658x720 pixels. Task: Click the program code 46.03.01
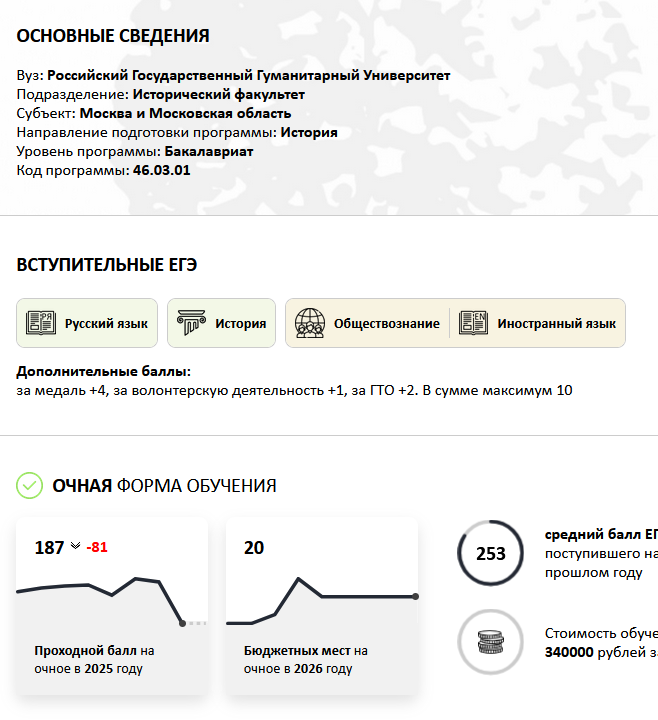click(162, 170)
